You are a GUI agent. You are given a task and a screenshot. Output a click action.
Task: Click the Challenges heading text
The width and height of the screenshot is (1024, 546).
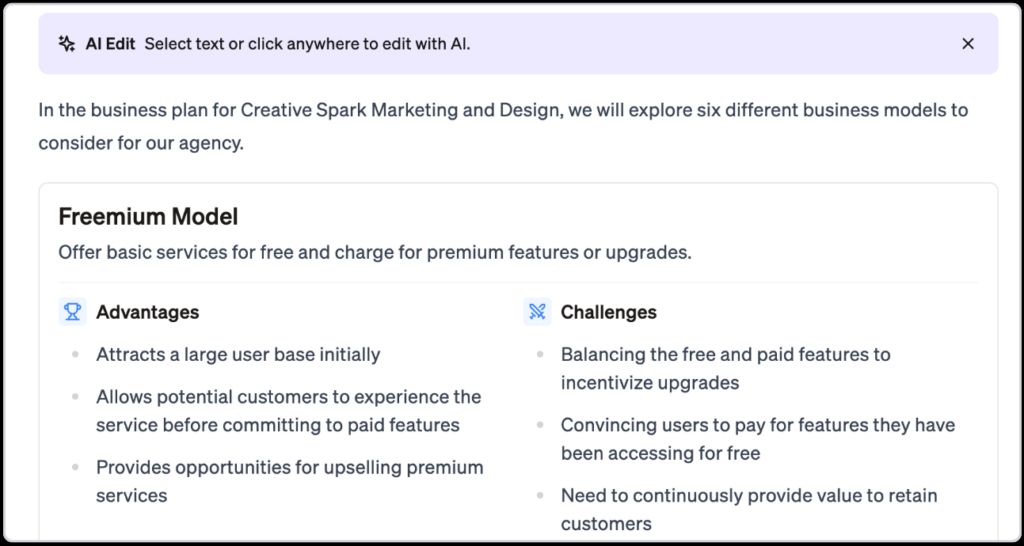coord(608,312)
